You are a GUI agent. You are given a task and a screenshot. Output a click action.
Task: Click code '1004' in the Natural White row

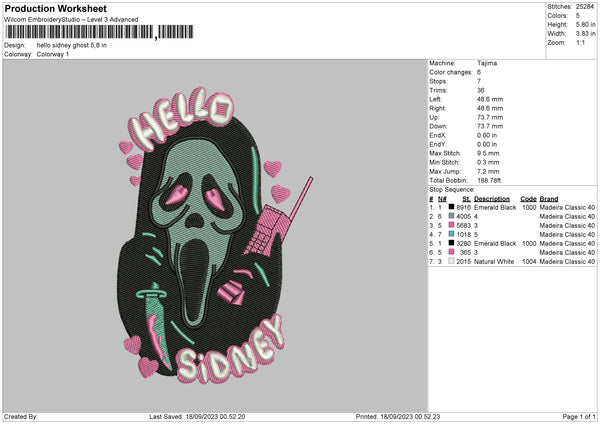(x=529, y=261)
